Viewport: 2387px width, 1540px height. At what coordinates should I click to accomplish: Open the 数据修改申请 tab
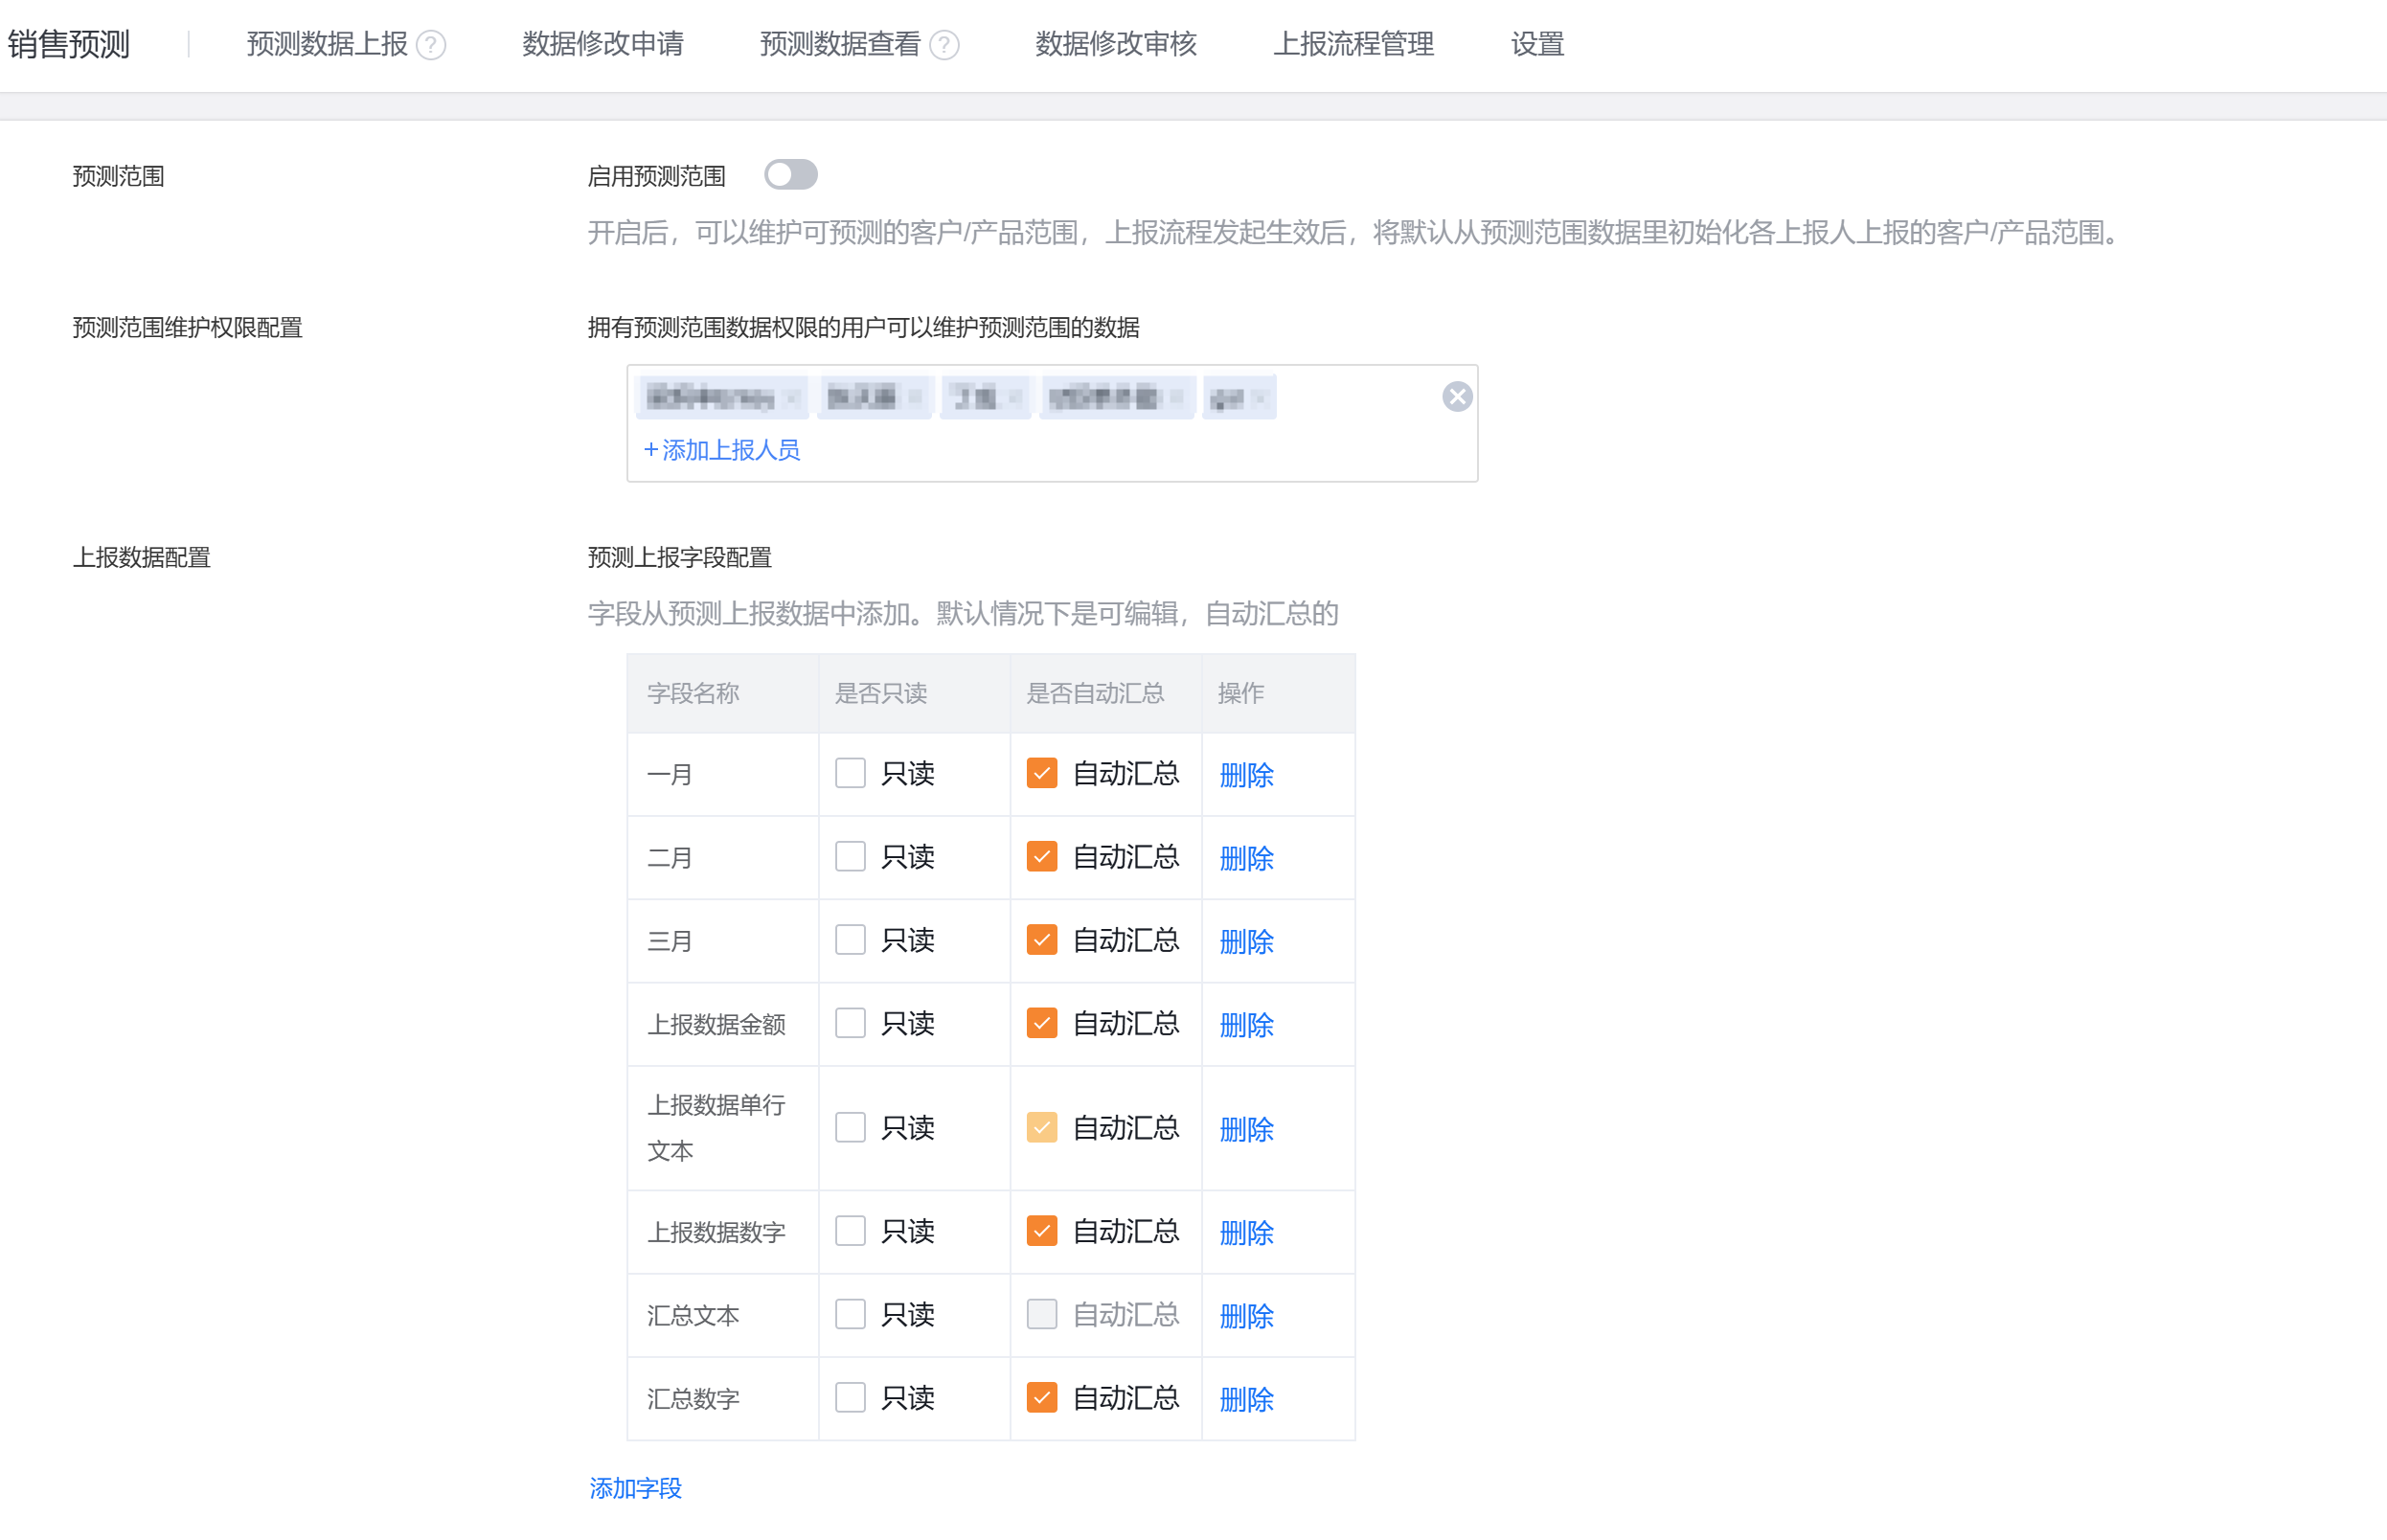pyautogui.click(x=602, y=44)
